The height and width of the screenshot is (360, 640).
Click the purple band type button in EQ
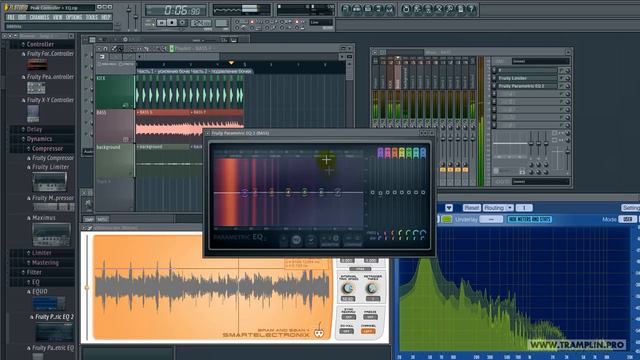coord(380,153)
